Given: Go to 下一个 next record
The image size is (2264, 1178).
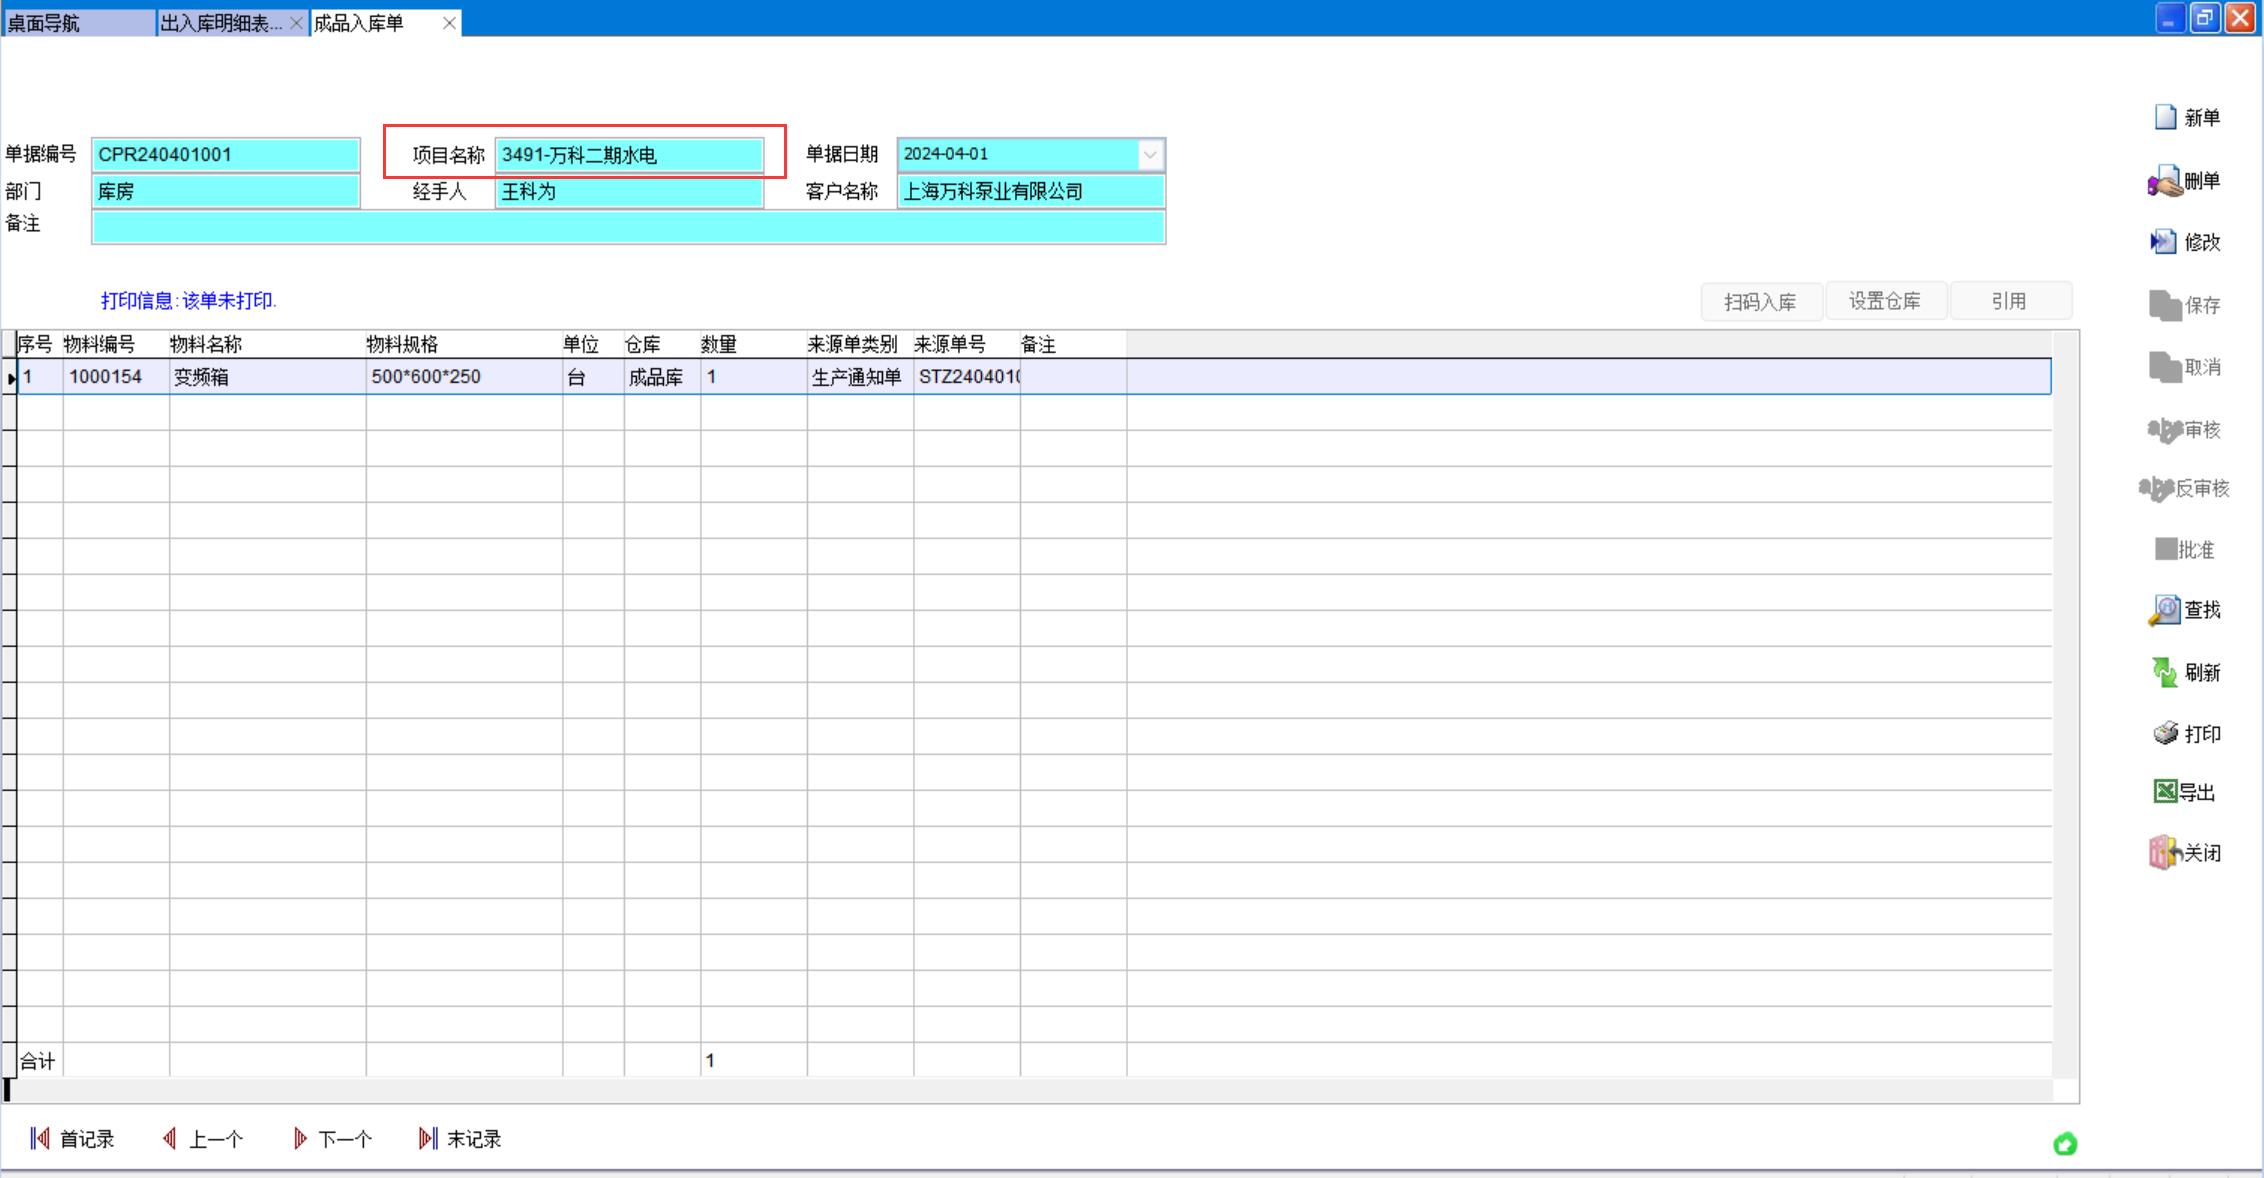Looking at the screenshot, I should coord(332,1139).
